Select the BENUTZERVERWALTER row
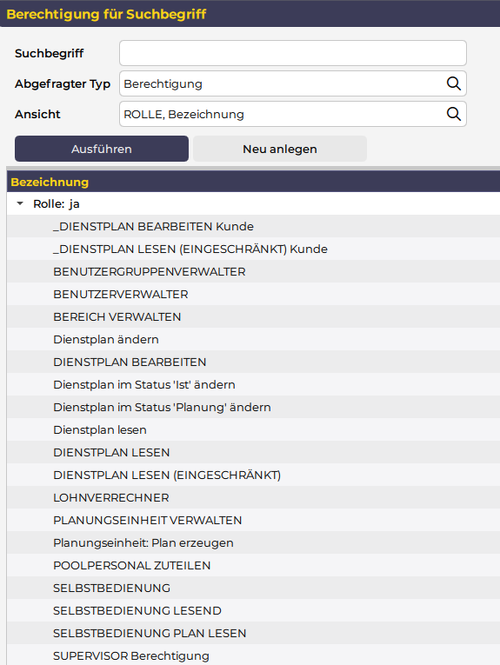This screenshot has height=665, width=500. pos(253,294)
